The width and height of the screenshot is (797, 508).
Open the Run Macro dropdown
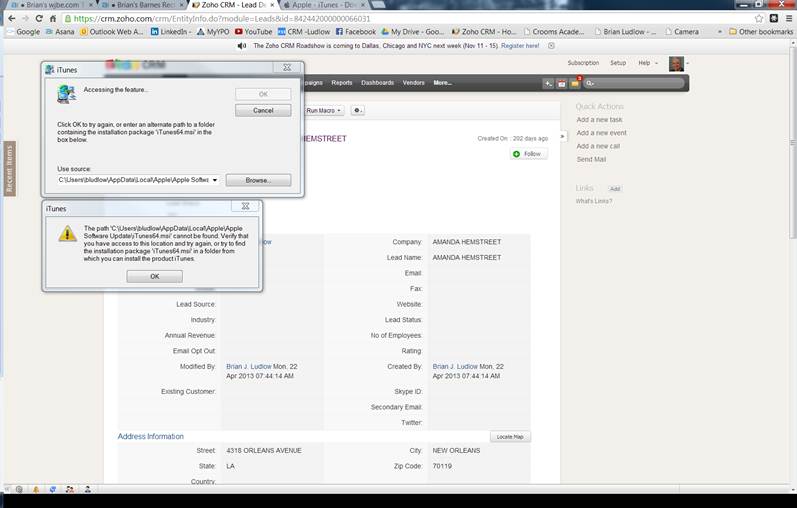coord(324,110)
